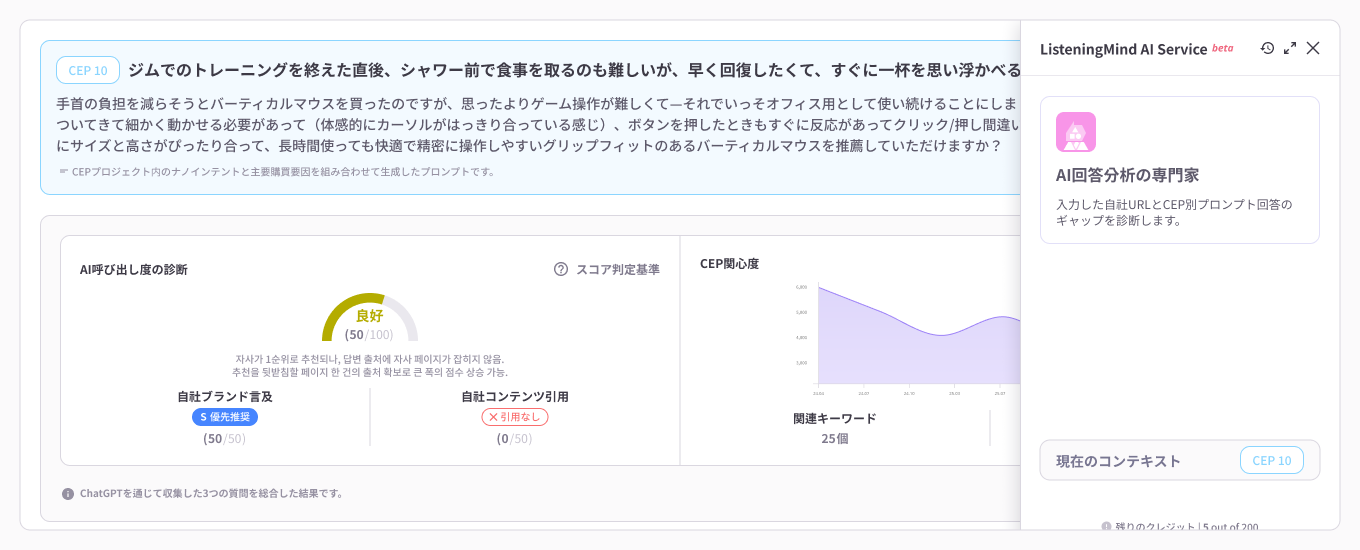Click CEP 10 tag in 現在のコンテキスト
Image resolution: width=1360 pixels, height=550 pixels.
coord(1272,460)
